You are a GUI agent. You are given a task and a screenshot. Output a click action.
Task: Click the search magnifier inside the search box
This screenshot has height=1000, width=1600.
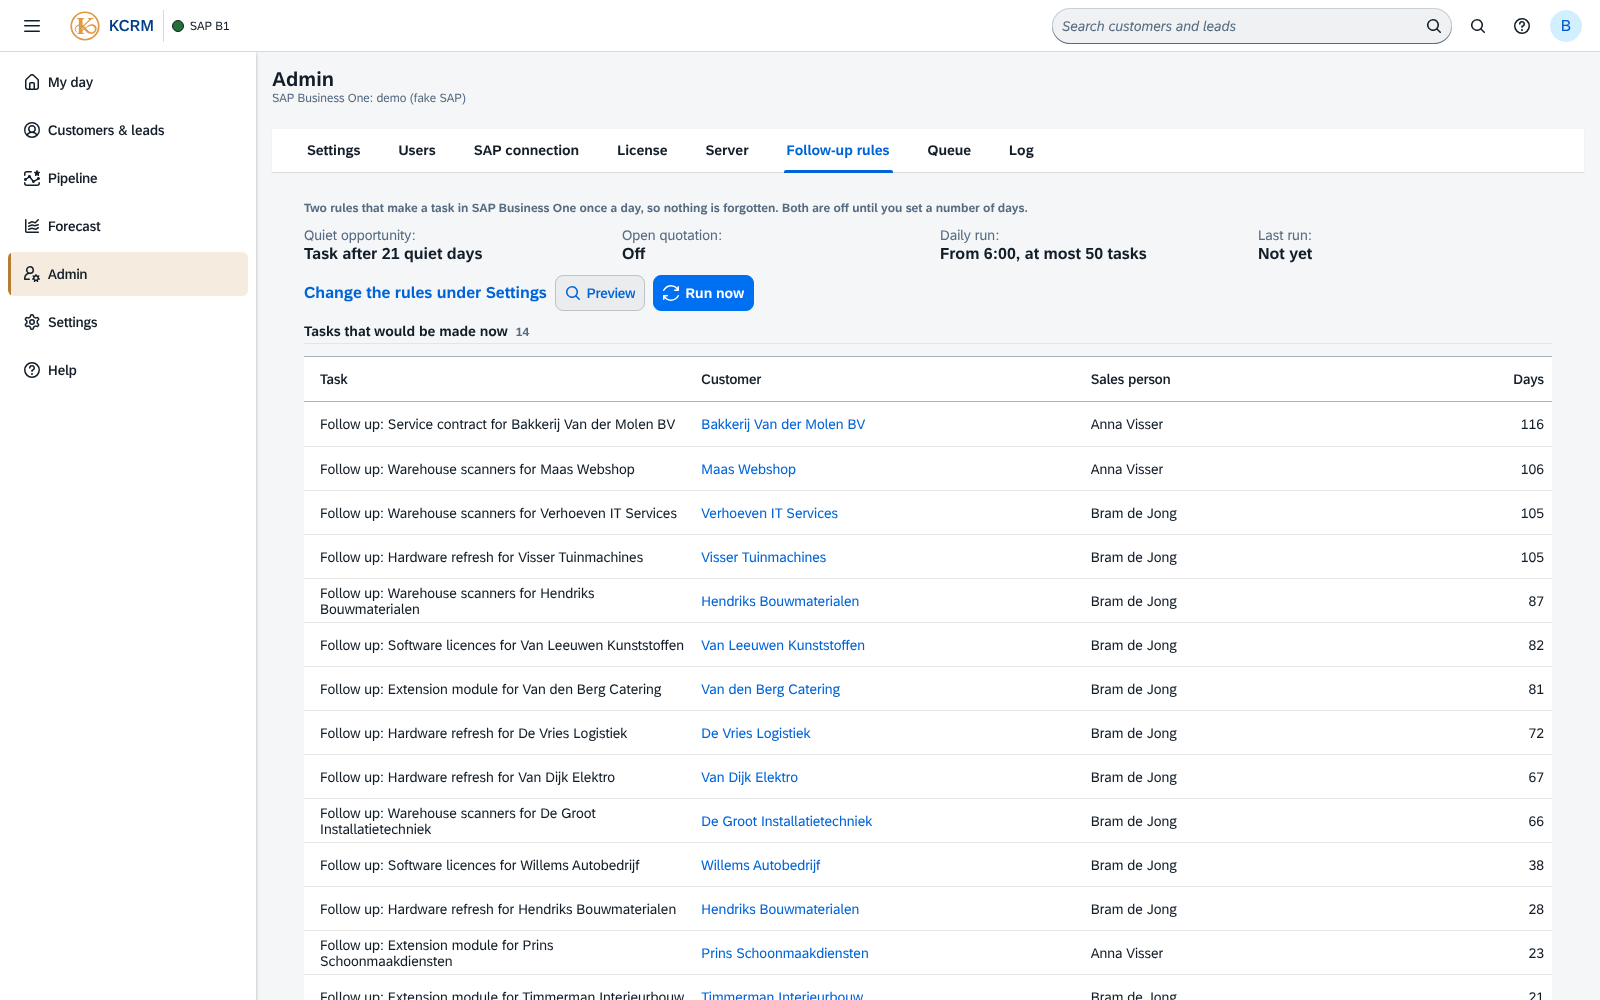tap(1433, 26)
